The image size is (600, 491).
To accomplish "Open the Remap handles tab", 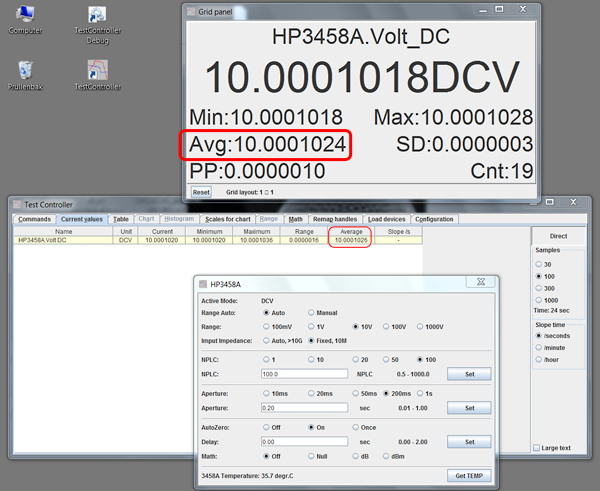I will coord(335,219).
